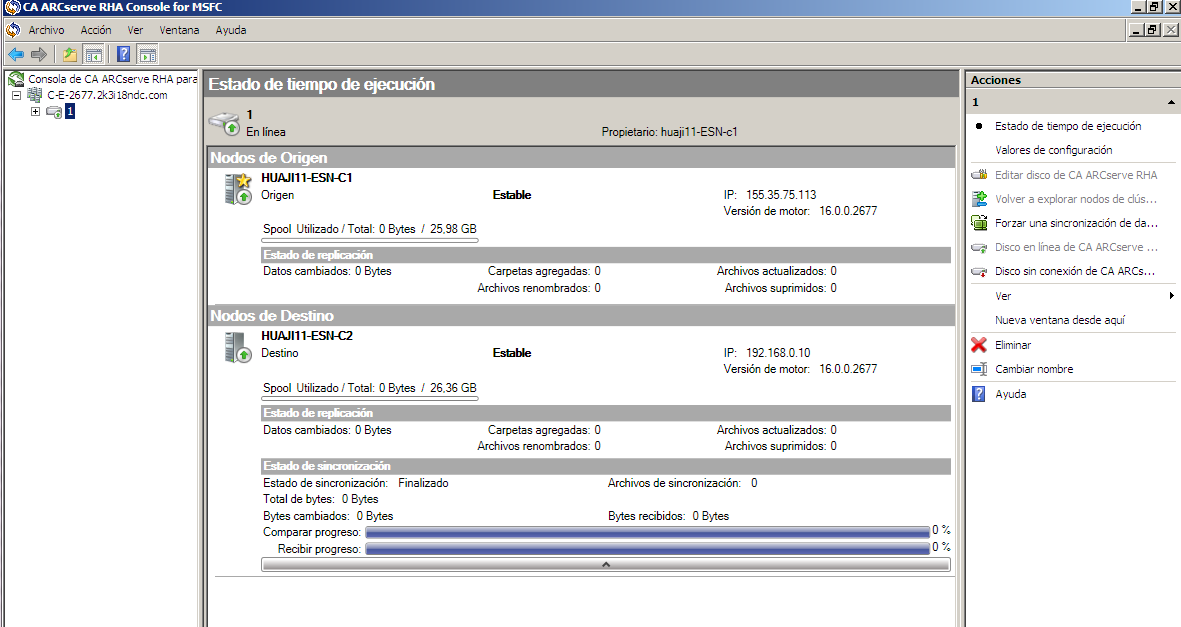1181x627 pixels.
Task: Restore the inner MMC child window
Action: 1153,30
